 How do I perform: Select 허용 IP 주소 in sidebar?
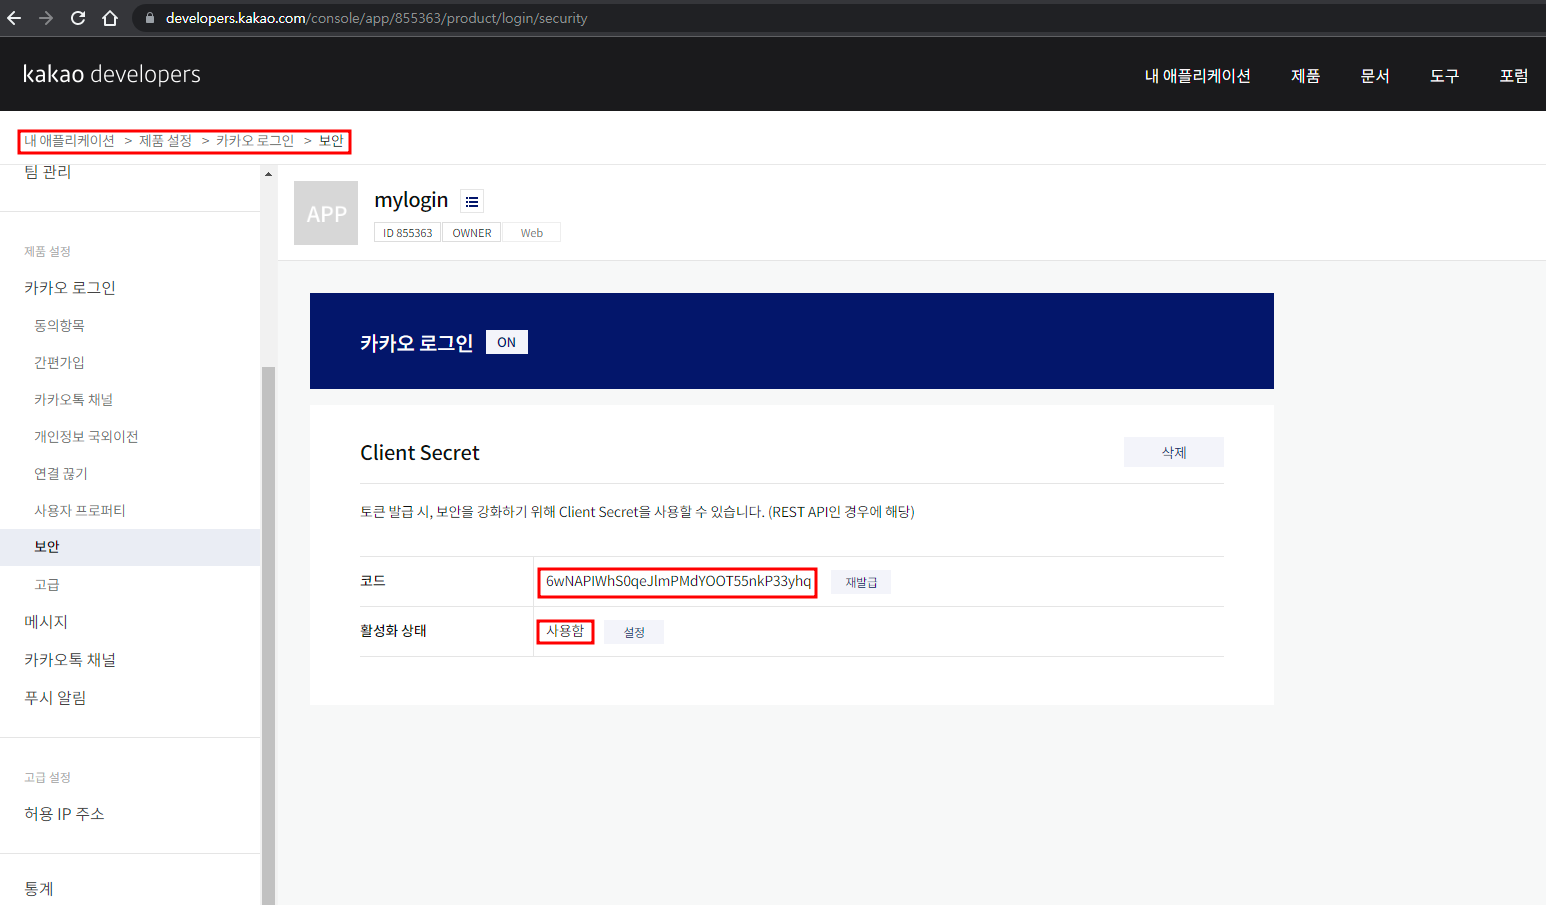[64, 814]
